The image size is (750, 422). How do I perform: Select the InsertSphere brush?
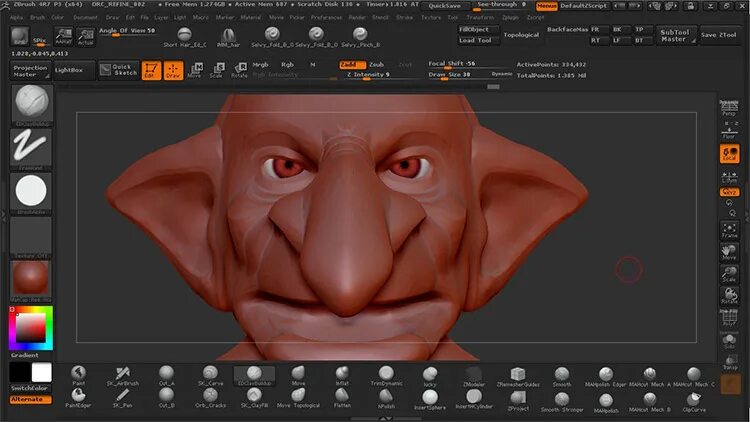tap(430, 400)
